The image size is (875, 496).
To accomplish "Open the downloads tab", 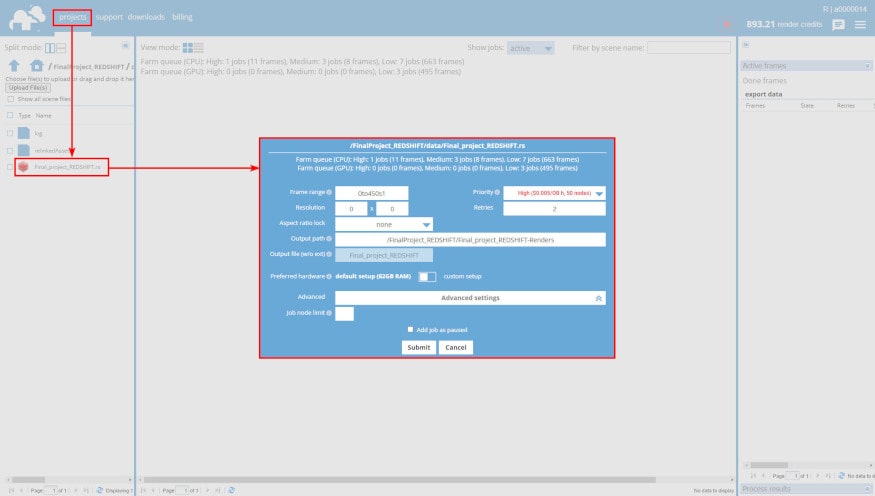I will click(x=146, y=17).
